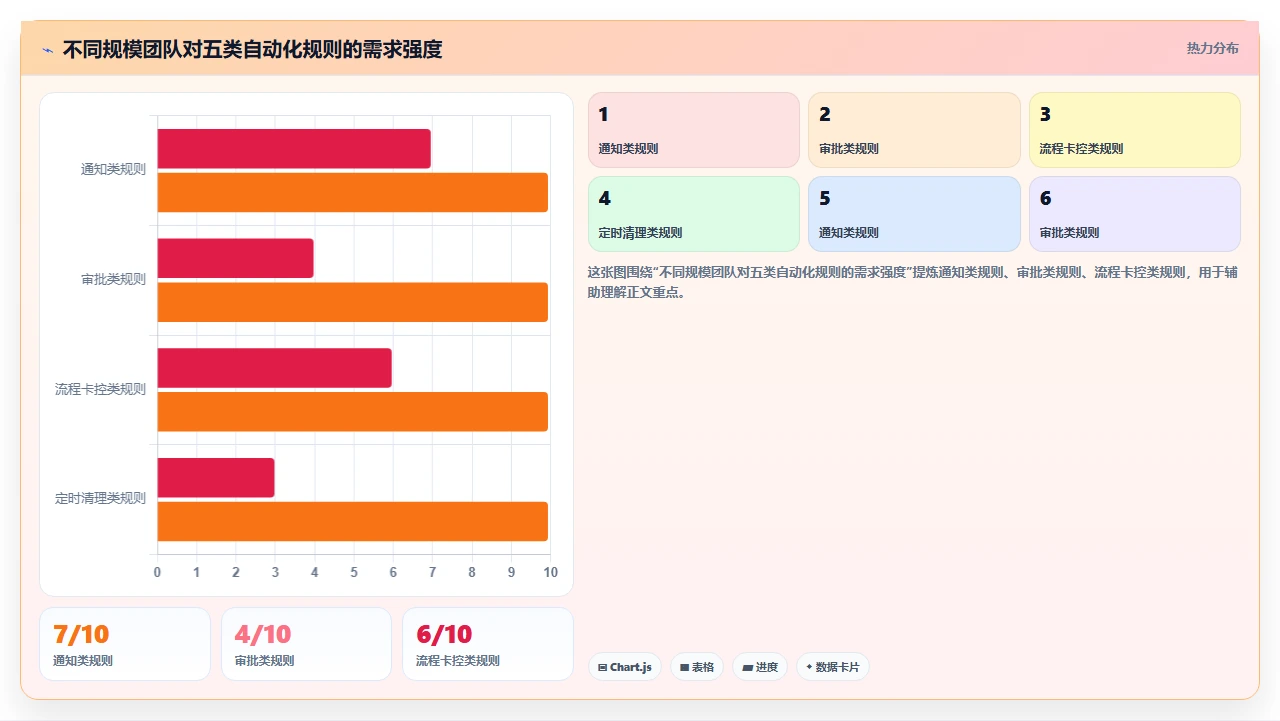Open the 数据卡片 chip
The height and width of the screenshot is (721, 1280).
click(833, 667)
